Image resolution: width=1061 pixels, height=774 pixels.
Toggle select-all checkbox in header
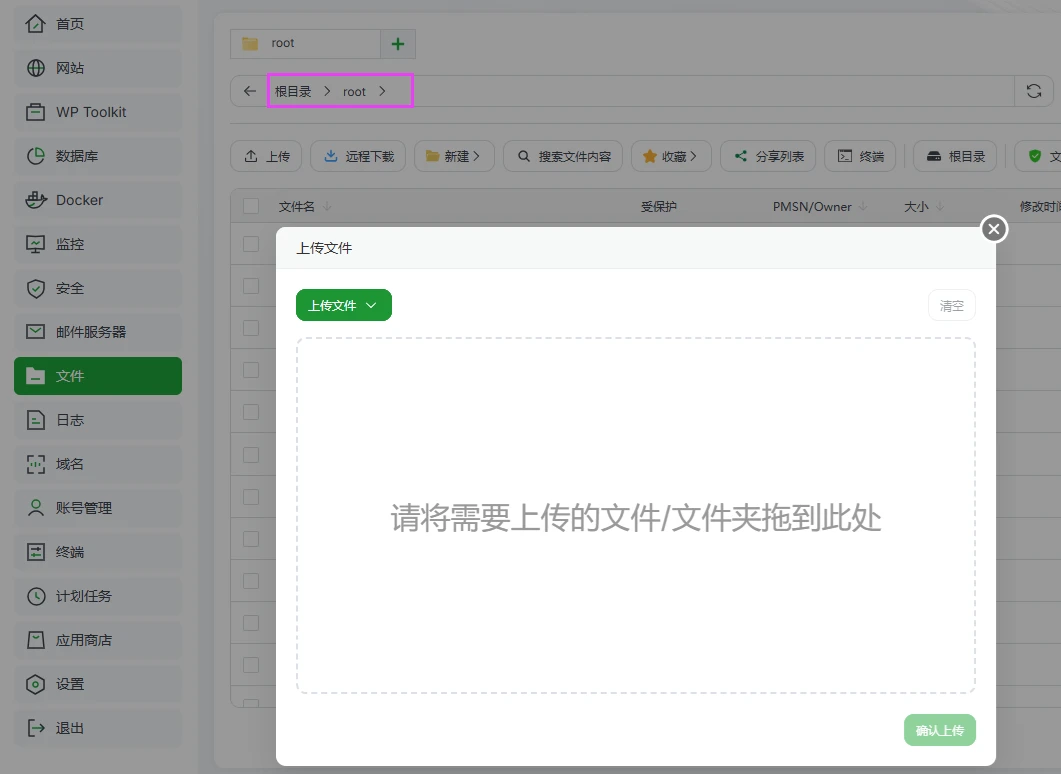pos(251,206)
